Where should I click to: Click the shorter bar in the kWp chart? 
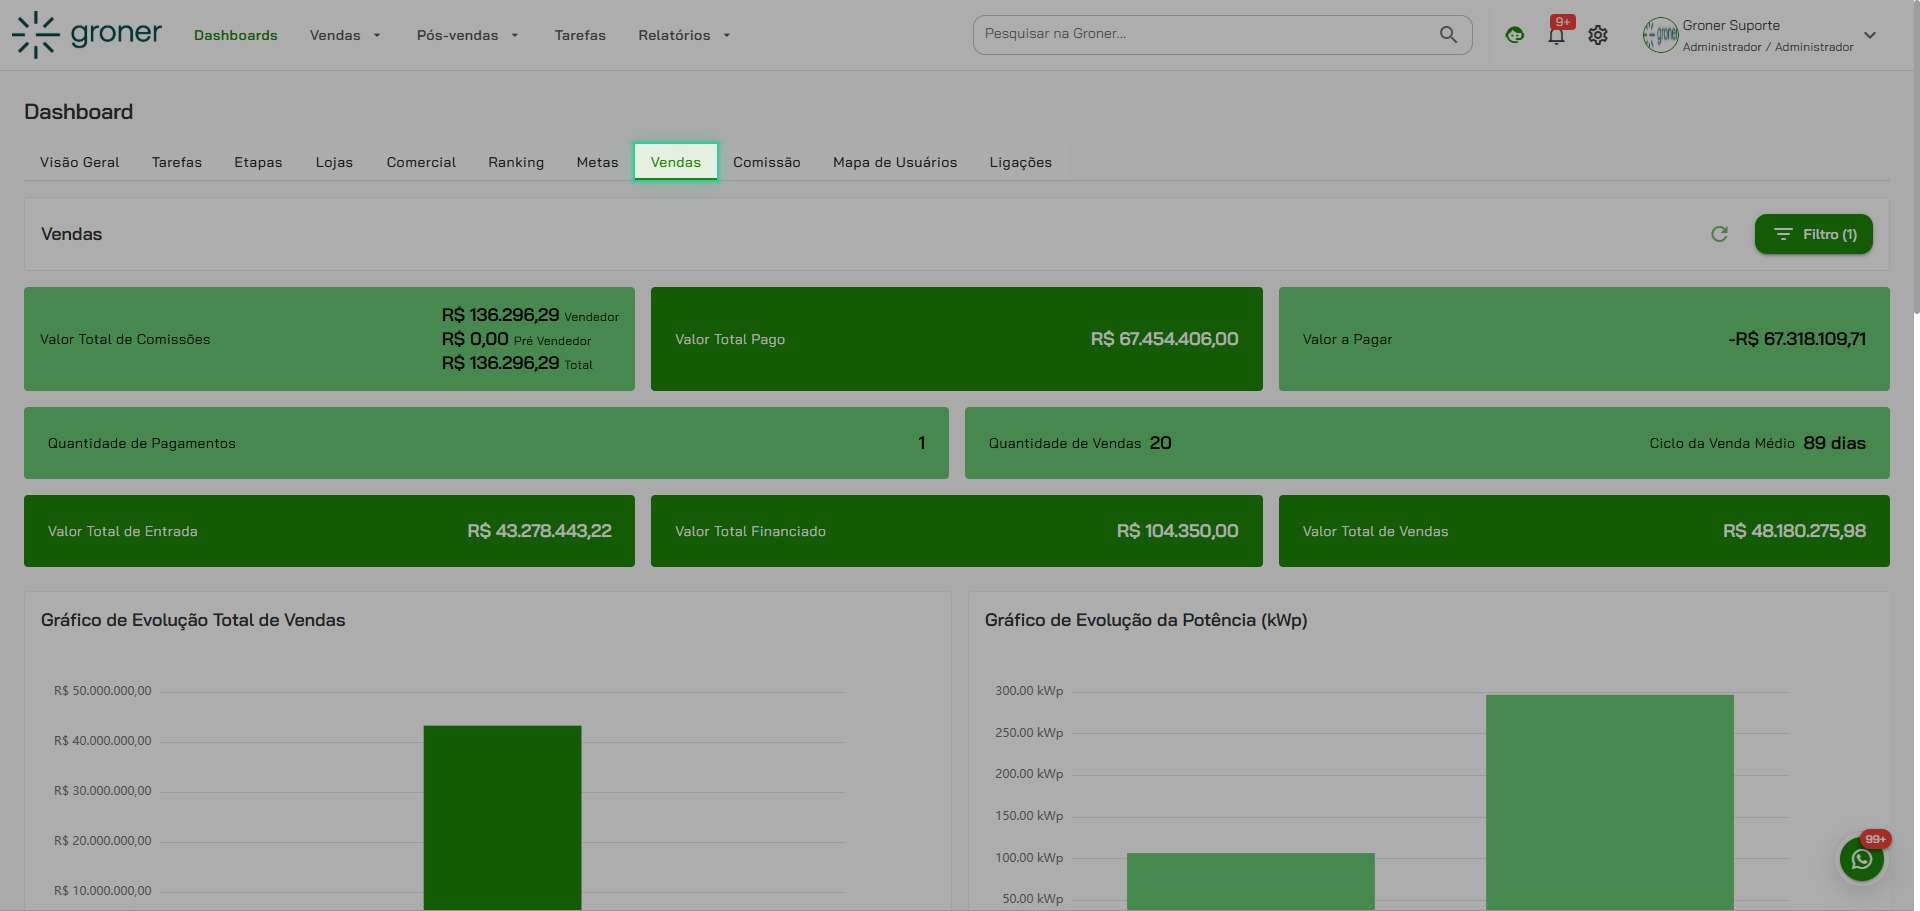1250,882
